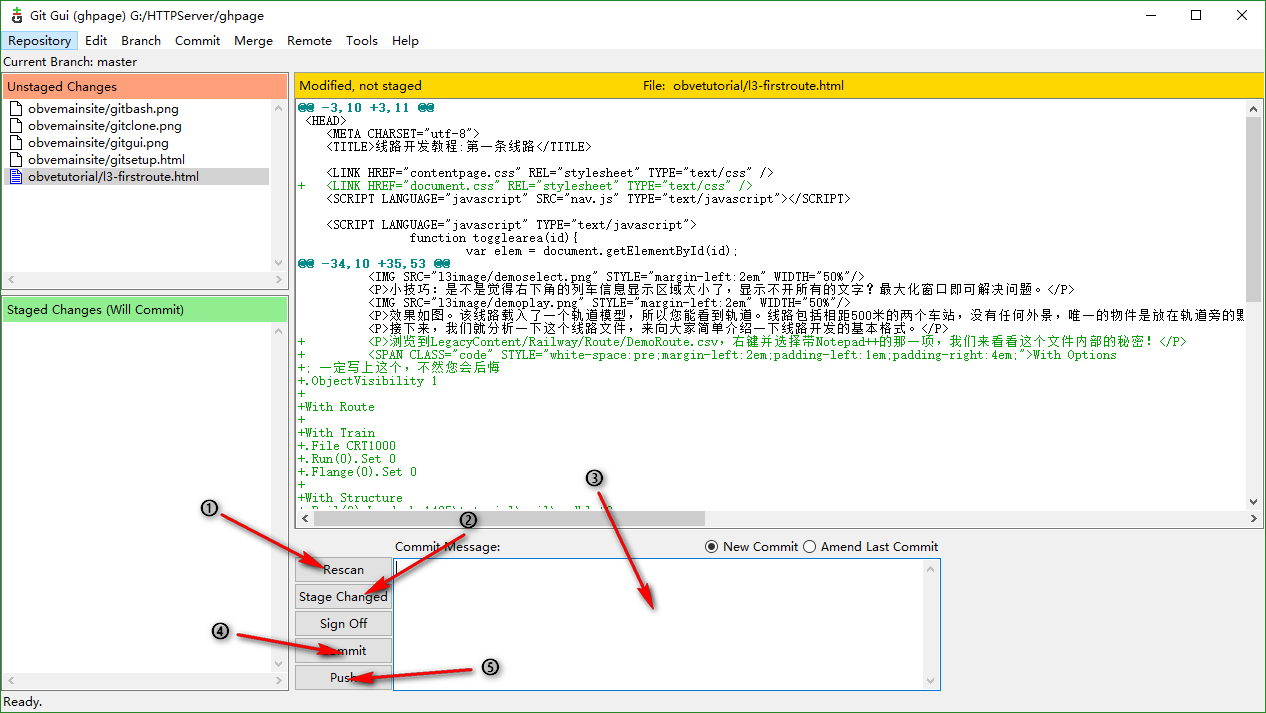Screen dimensions: 1266x713
Task: Open the Edit menu
Action: [x=96, y=40]
